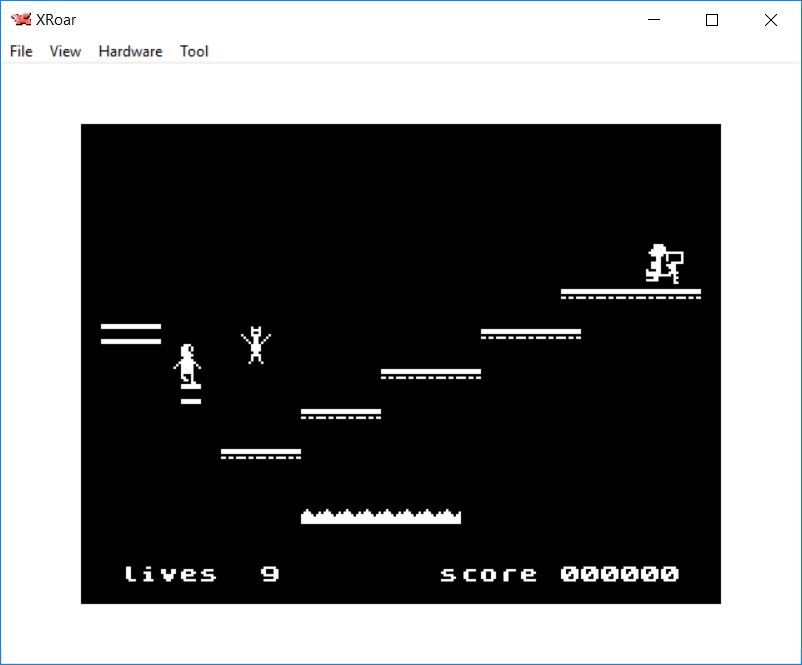Image resolution: width=802 pixels, height=665 pixels.
Task: Open the File menu
Action: [x=21, y=51]
